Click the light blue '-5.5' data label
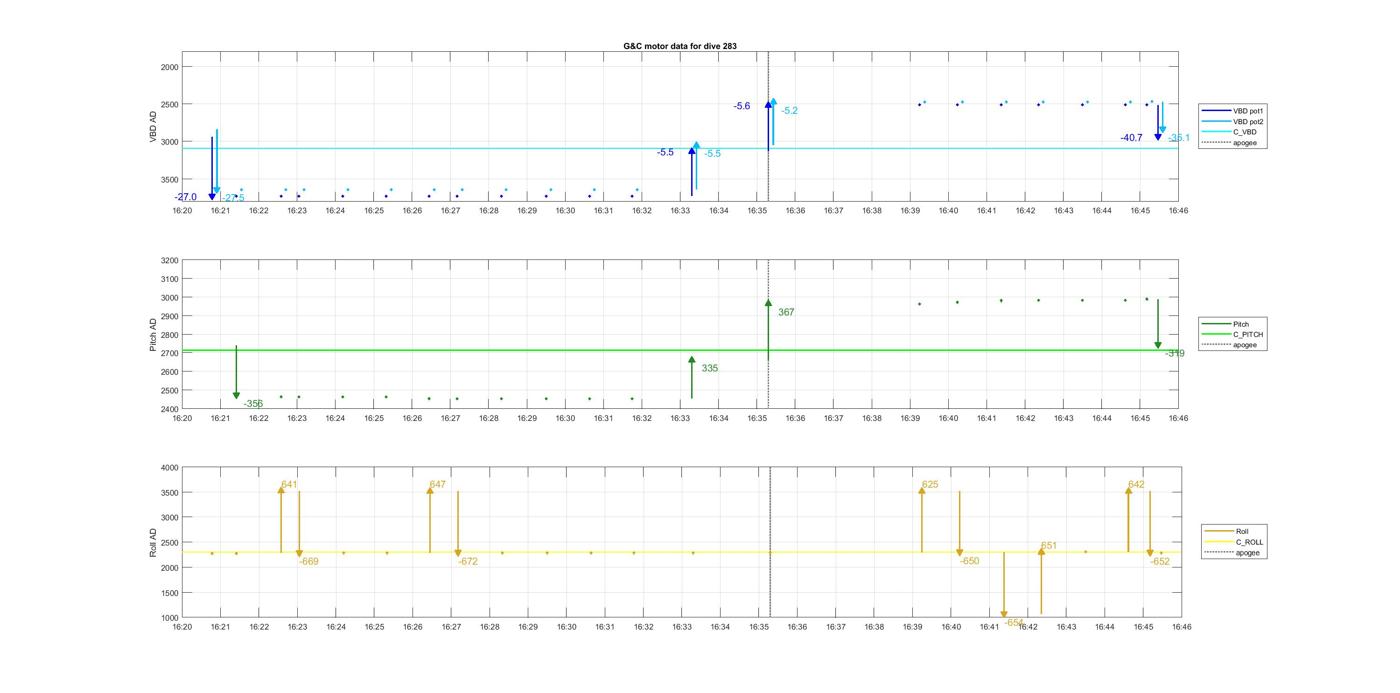The height and width of the screenshot is (693, 1400). coord(712,154)
